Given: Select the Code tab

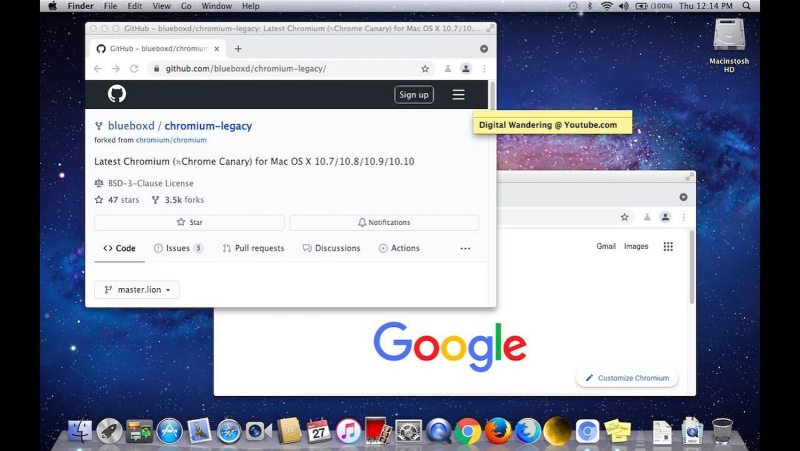Looking at the screenshot, I should (x=119, y=248).
